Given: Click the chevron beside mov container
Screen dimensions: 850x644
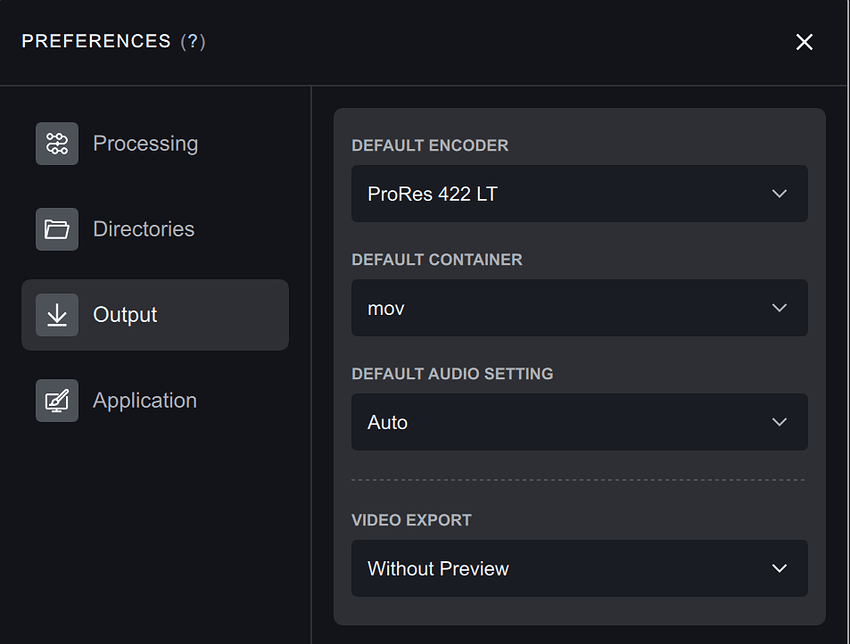Looking at the screenshot, I should click(780, 308).
